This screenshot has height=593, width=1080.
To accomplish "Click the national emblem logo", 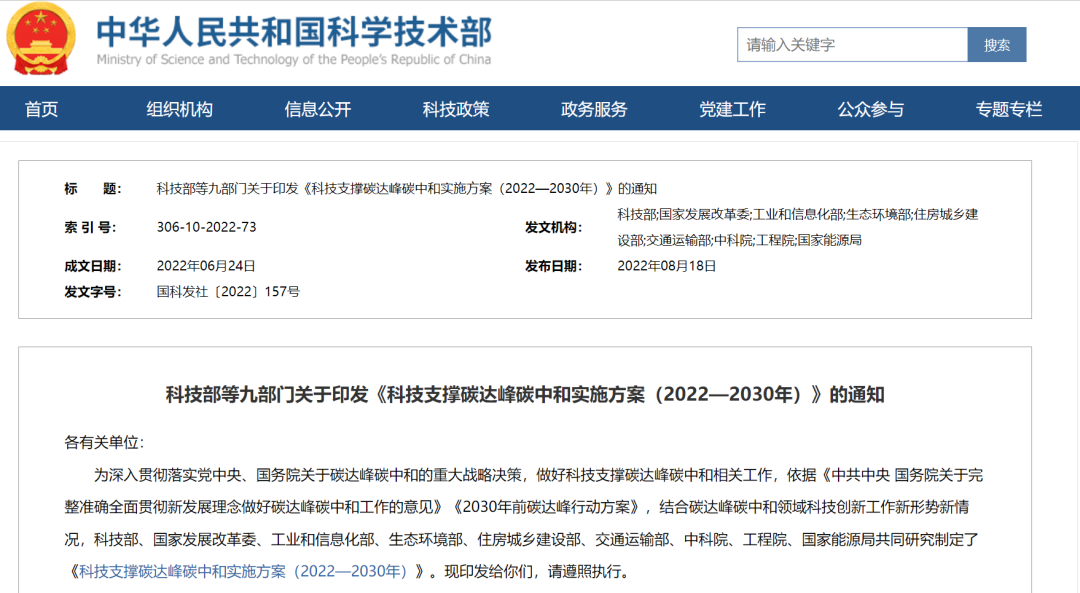I will [x=40, y=39].
